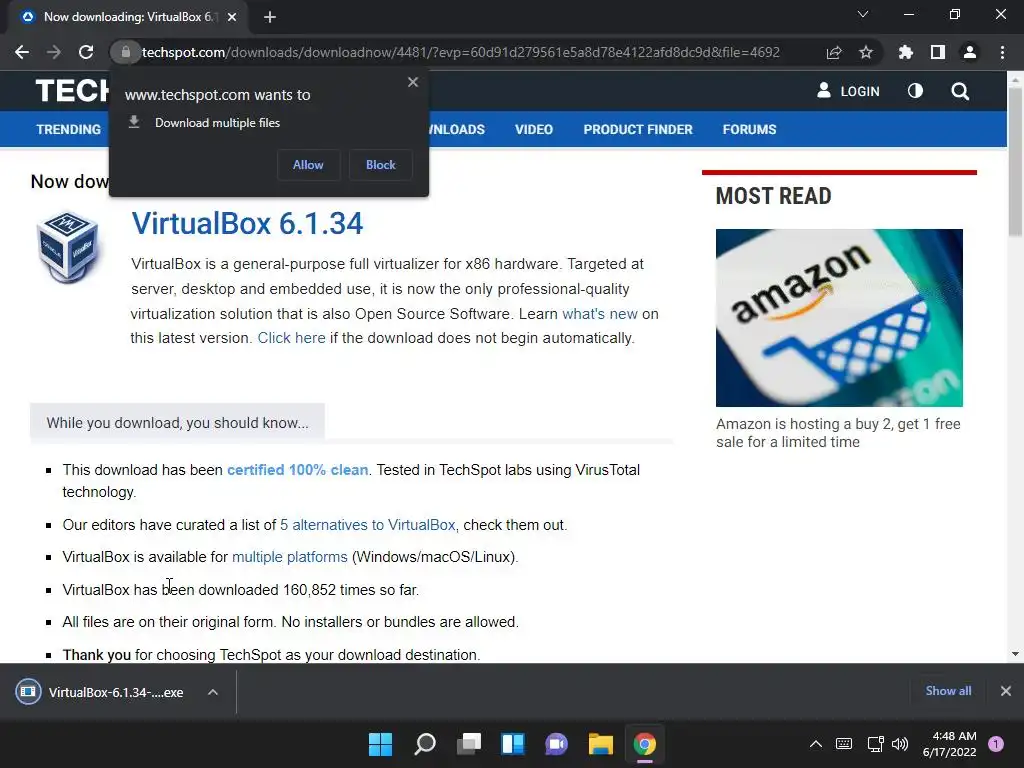1024x768 pixels.
Task: Click the LOGIN link
Action: pyautogui.click(x=848, y=91)
